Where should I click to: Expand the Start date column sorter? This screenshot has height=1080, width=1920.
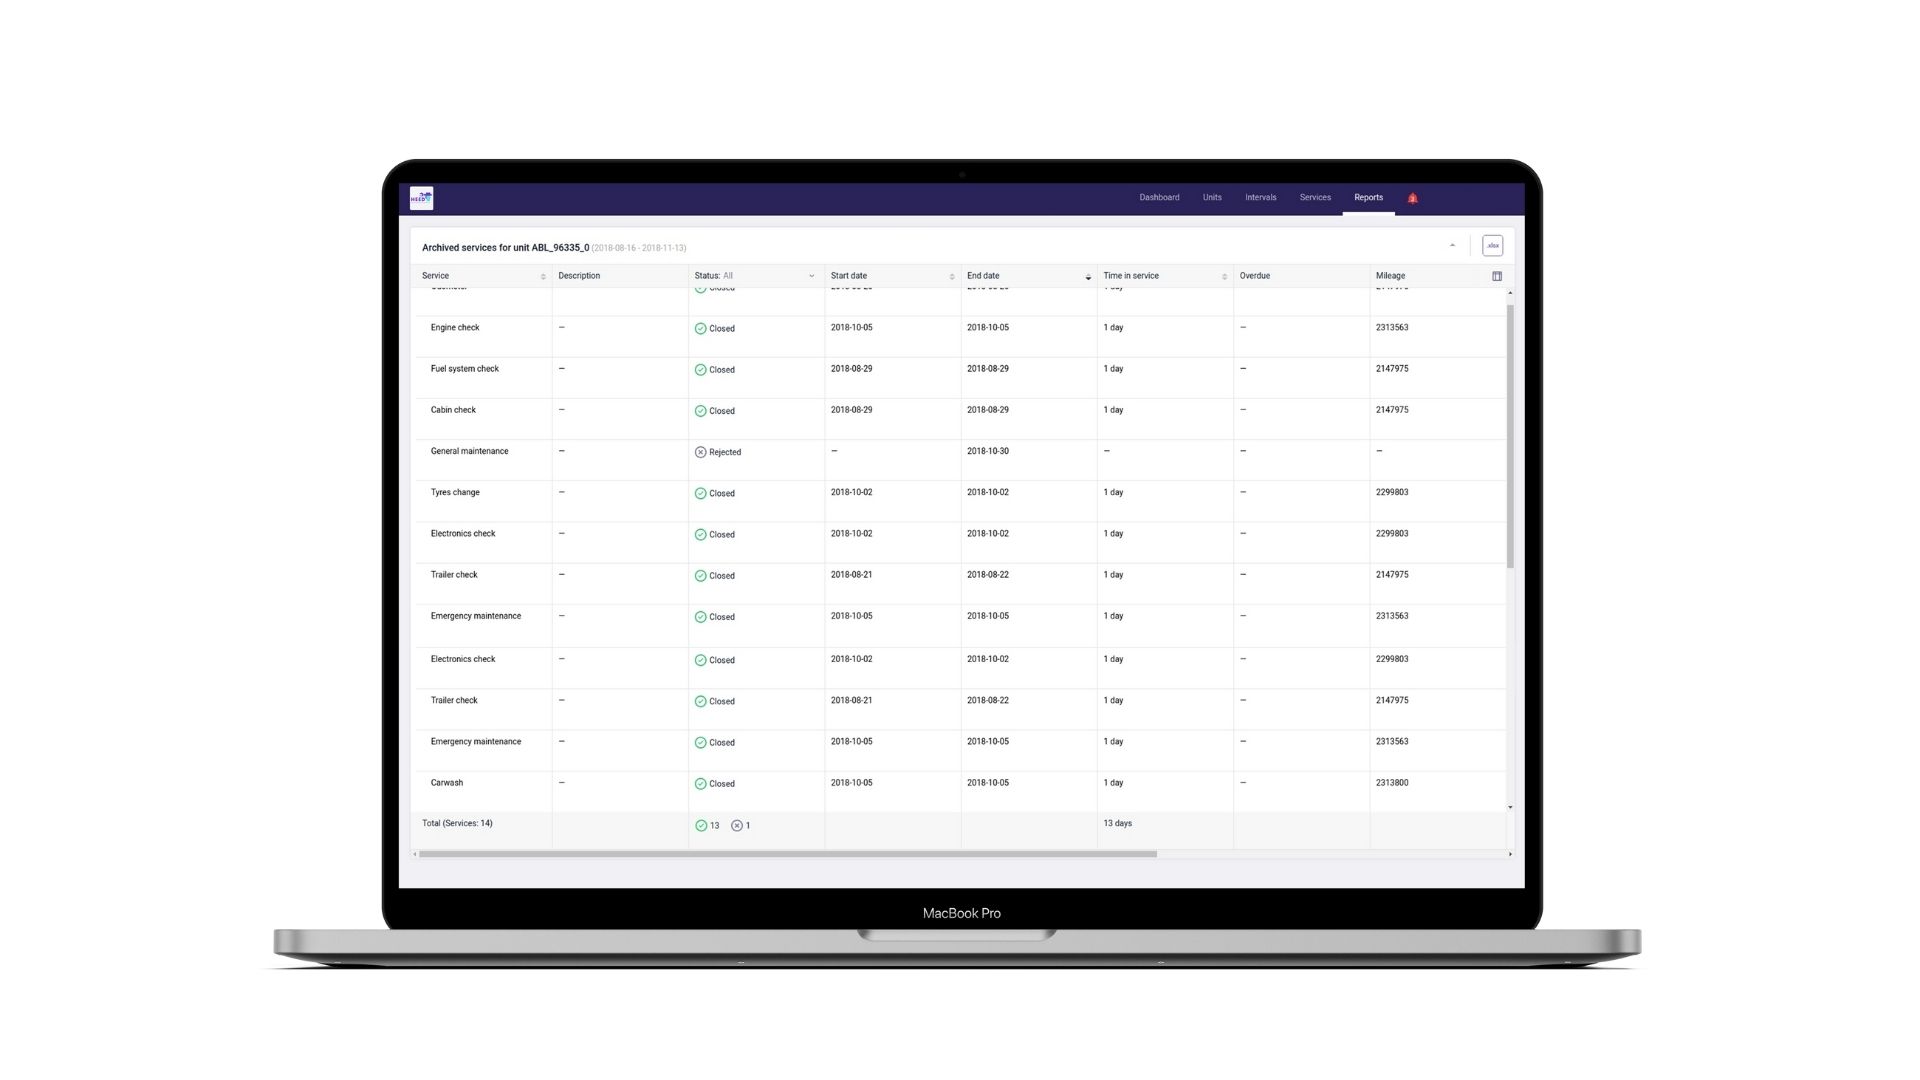point(951,276)
